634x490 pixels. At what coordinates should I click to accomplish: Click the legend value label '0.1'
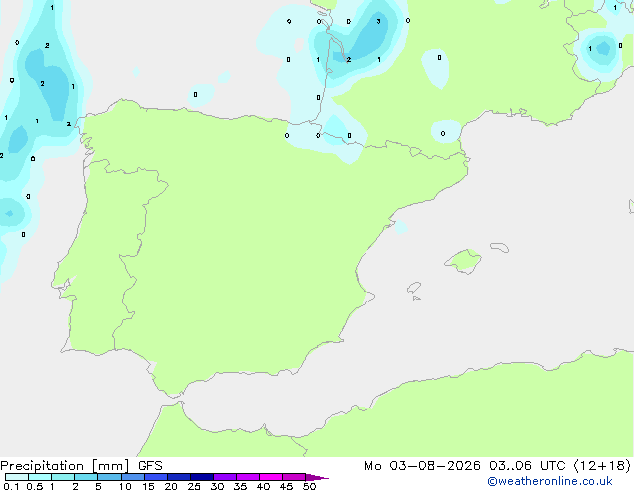[x=11, y=486]
